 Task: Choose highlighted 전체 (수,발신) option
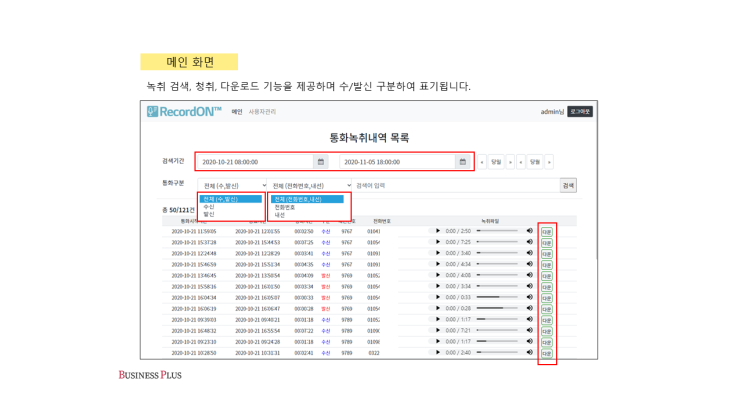pyautogui.click(x=230, y=199)
